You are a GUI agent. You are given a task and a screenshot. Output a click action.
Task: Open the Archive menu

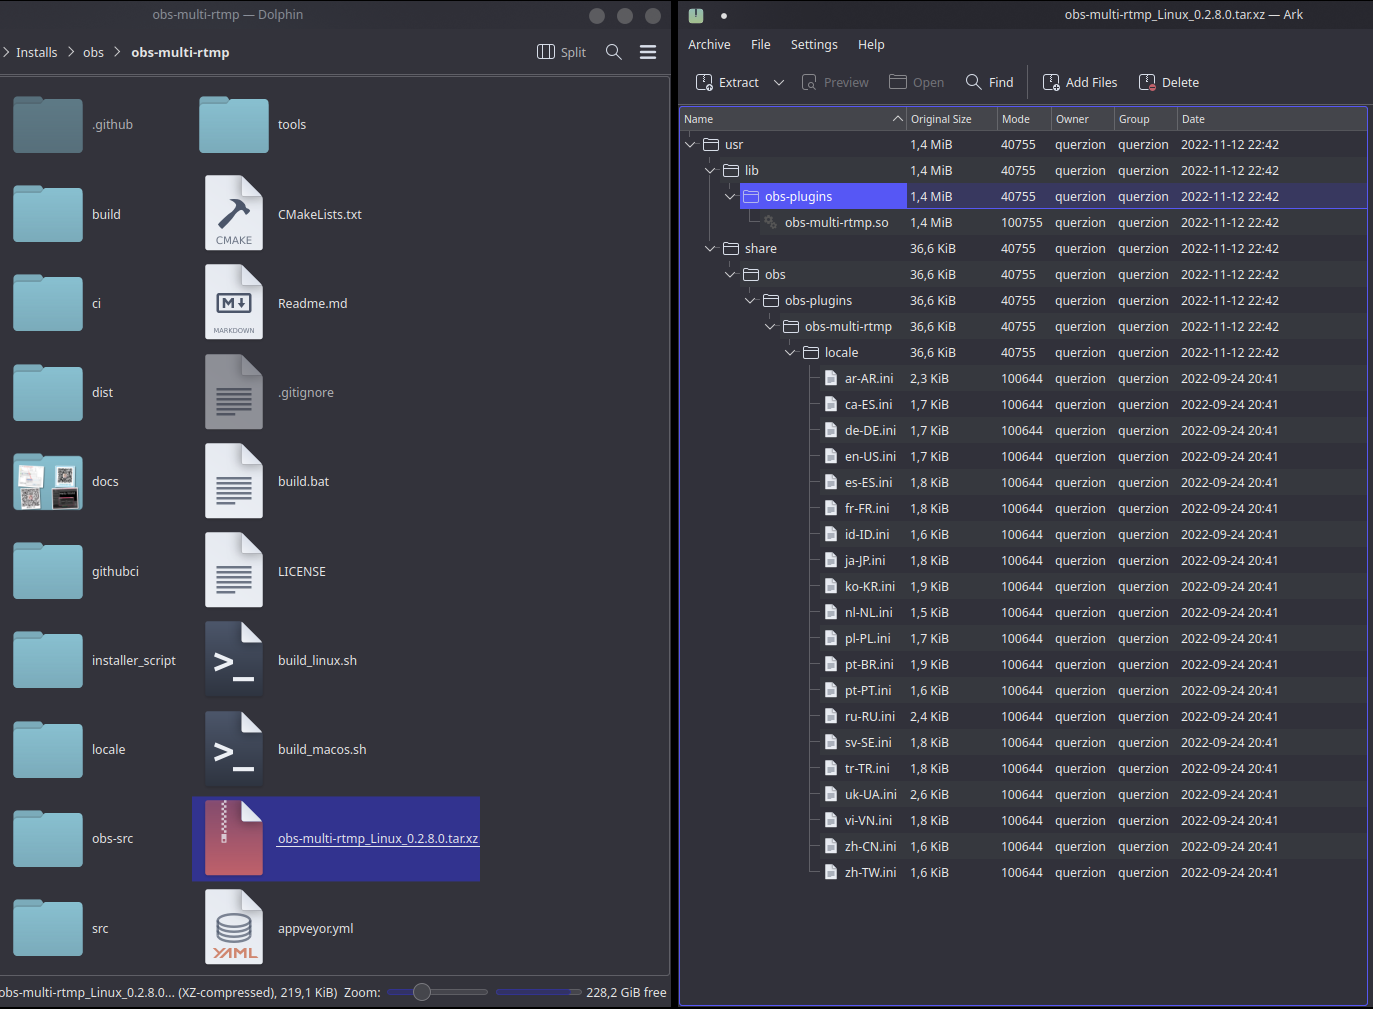pos(709,44)
